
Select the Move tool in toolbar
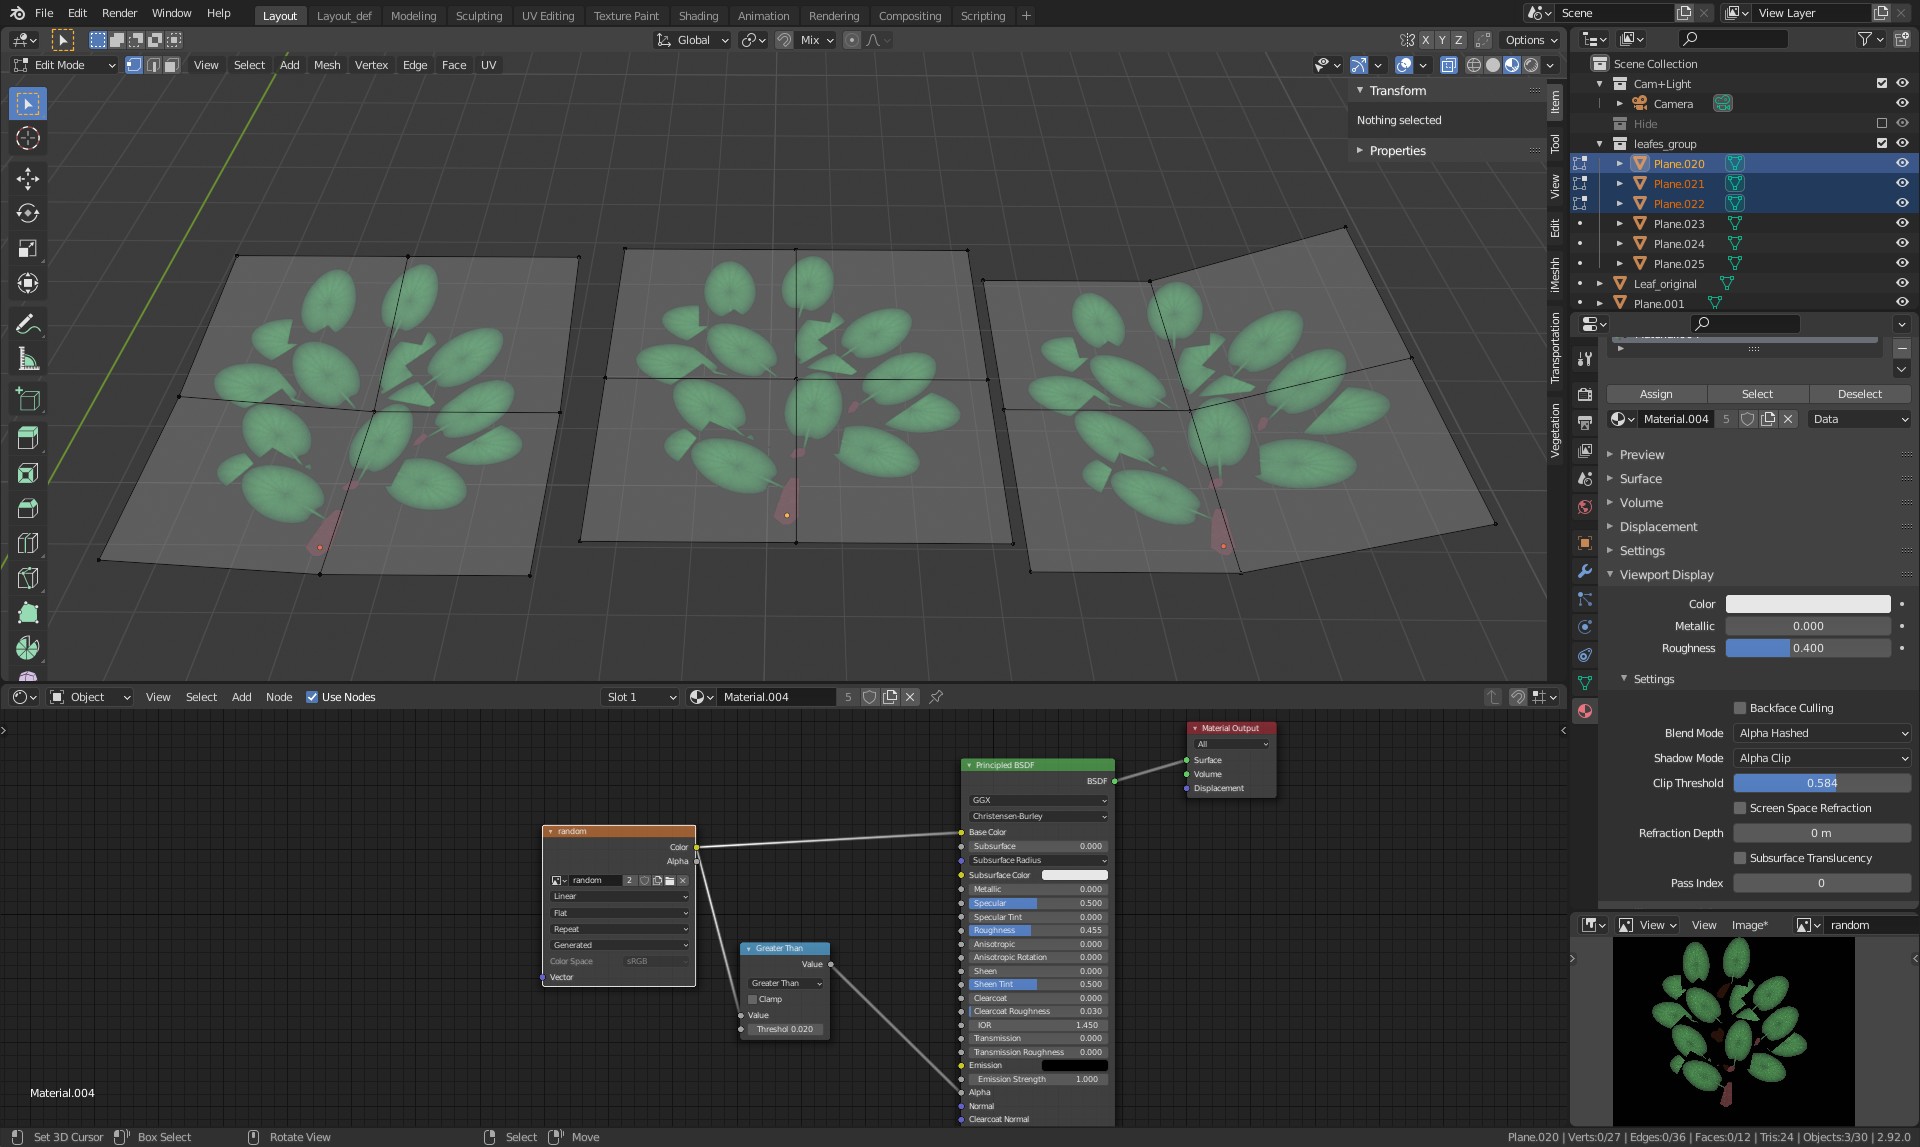(28, 179)
